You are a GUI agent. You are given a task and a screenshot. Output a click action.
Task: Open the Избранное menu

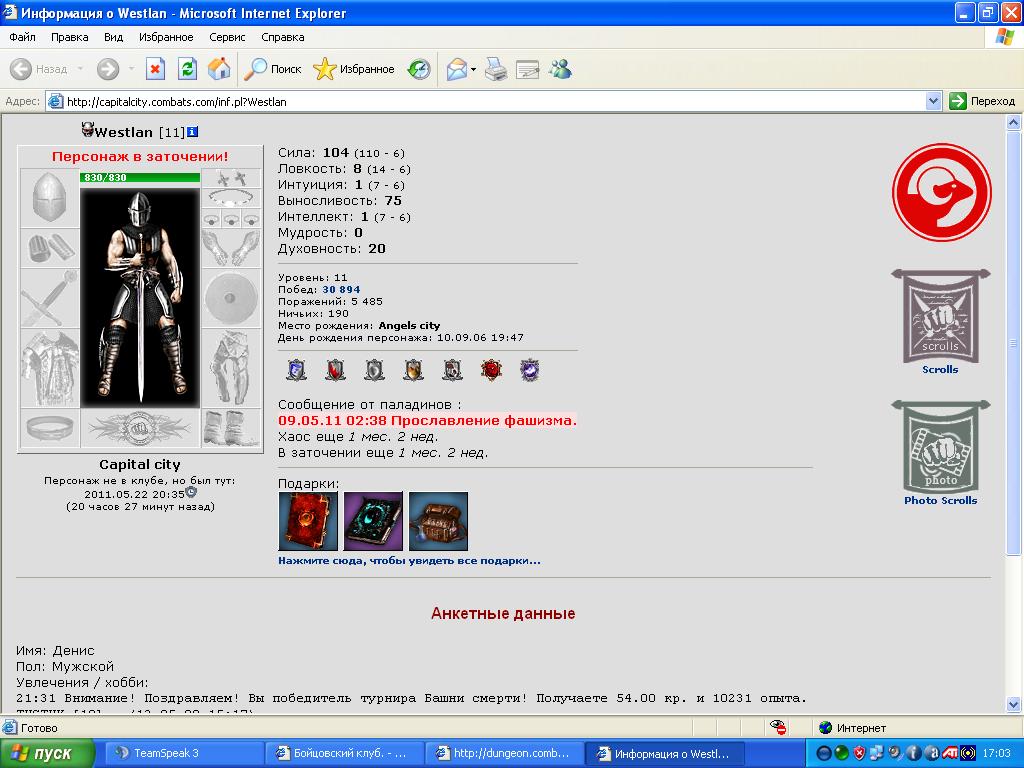point(166,37)
